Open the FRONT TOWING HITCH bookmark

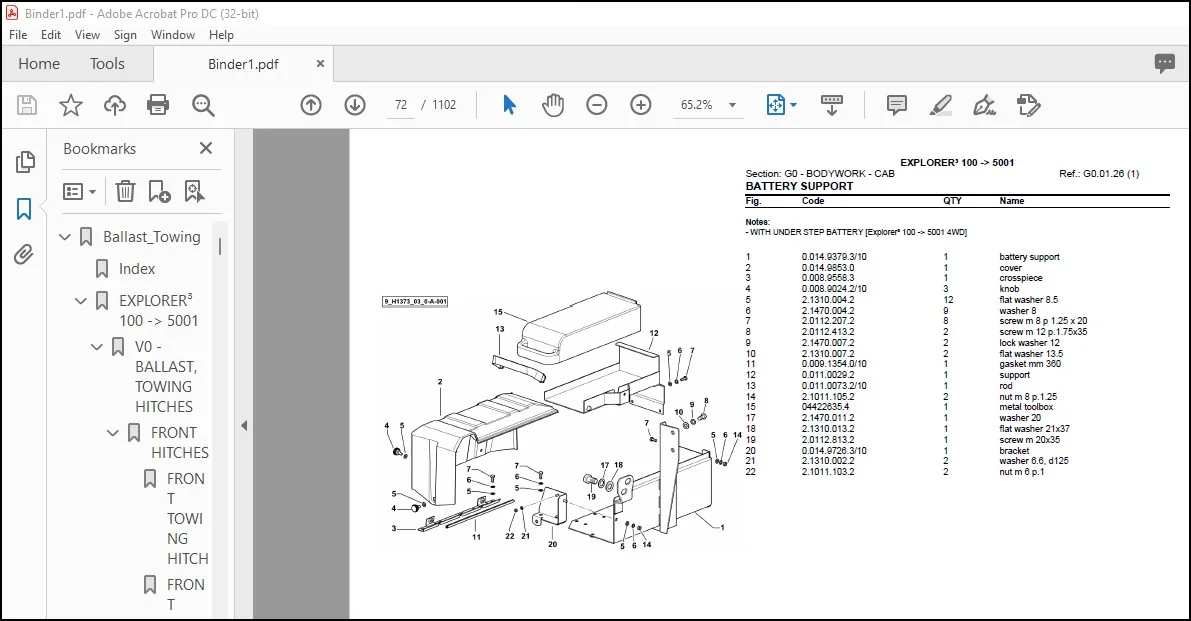(187, 519)
